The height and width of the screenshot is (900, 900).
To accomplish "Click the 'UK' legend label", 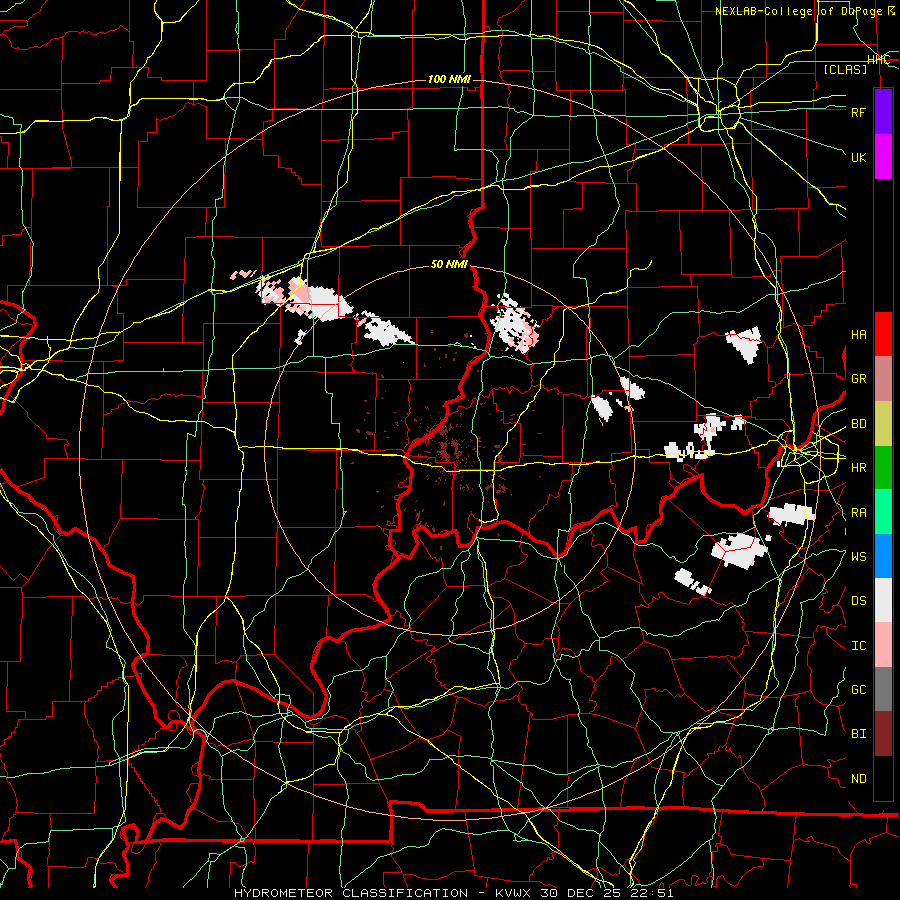I will pos(858,157).
